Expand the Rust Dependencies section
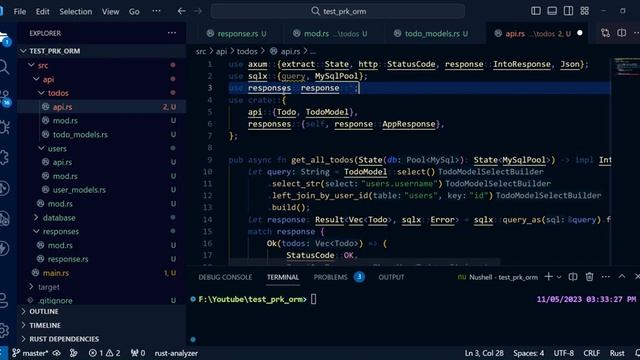This screenshot has width=640, height=360. (x=102, y=339)
